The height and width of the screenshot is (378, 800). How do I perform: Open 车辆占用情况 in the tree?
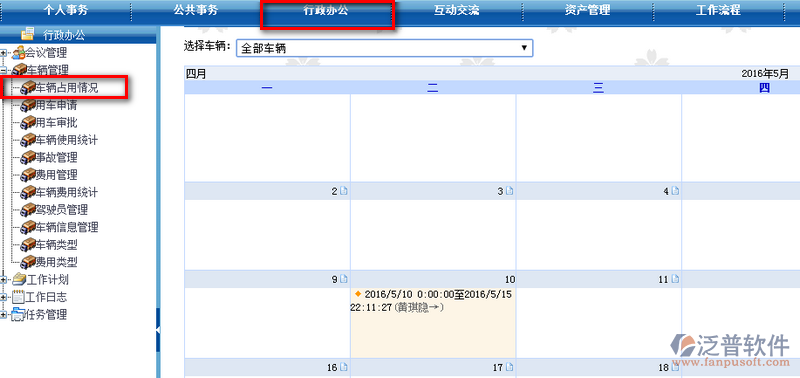pos(66,88)
